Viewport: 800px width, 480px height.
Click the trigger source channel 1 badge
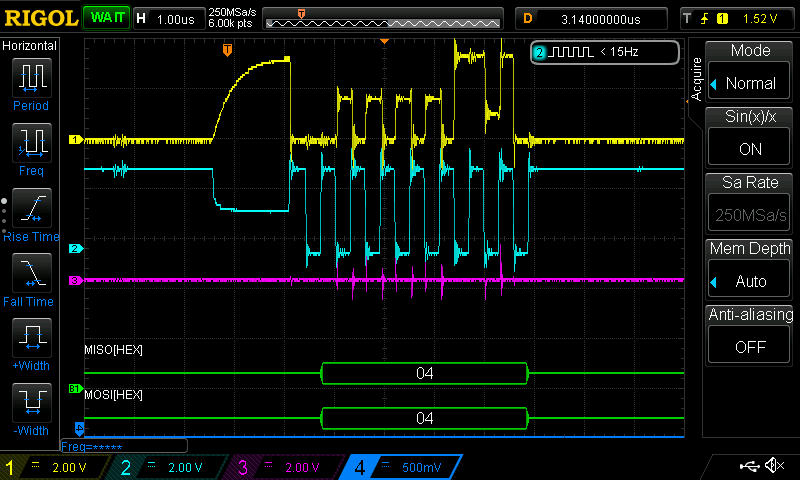click(x=722, y=19)
